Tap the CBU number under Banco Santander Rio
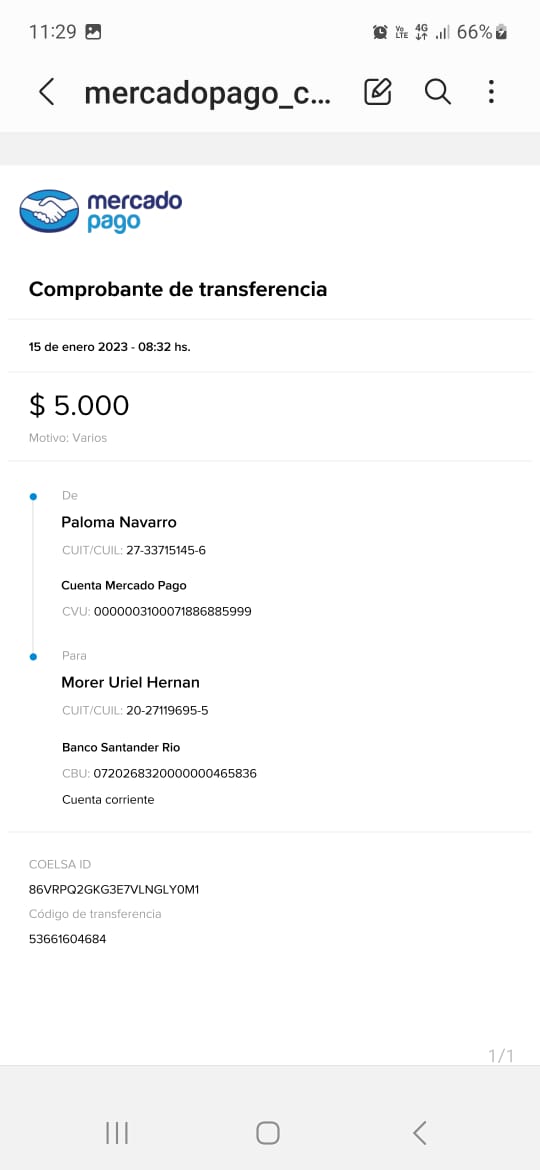This screenshot has width=540, height=1170. point(175,774)
